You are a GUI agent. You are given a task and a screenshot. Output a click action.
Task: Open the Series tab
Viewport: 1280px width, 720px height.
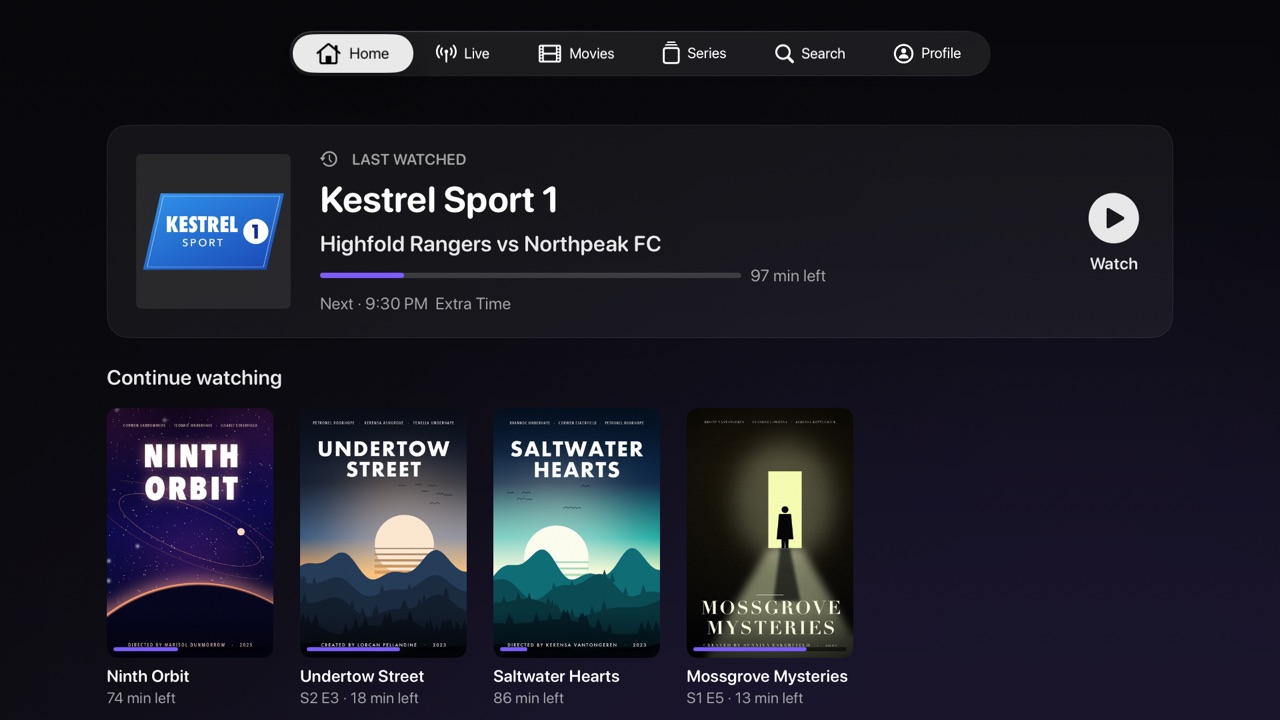point(694,53)
